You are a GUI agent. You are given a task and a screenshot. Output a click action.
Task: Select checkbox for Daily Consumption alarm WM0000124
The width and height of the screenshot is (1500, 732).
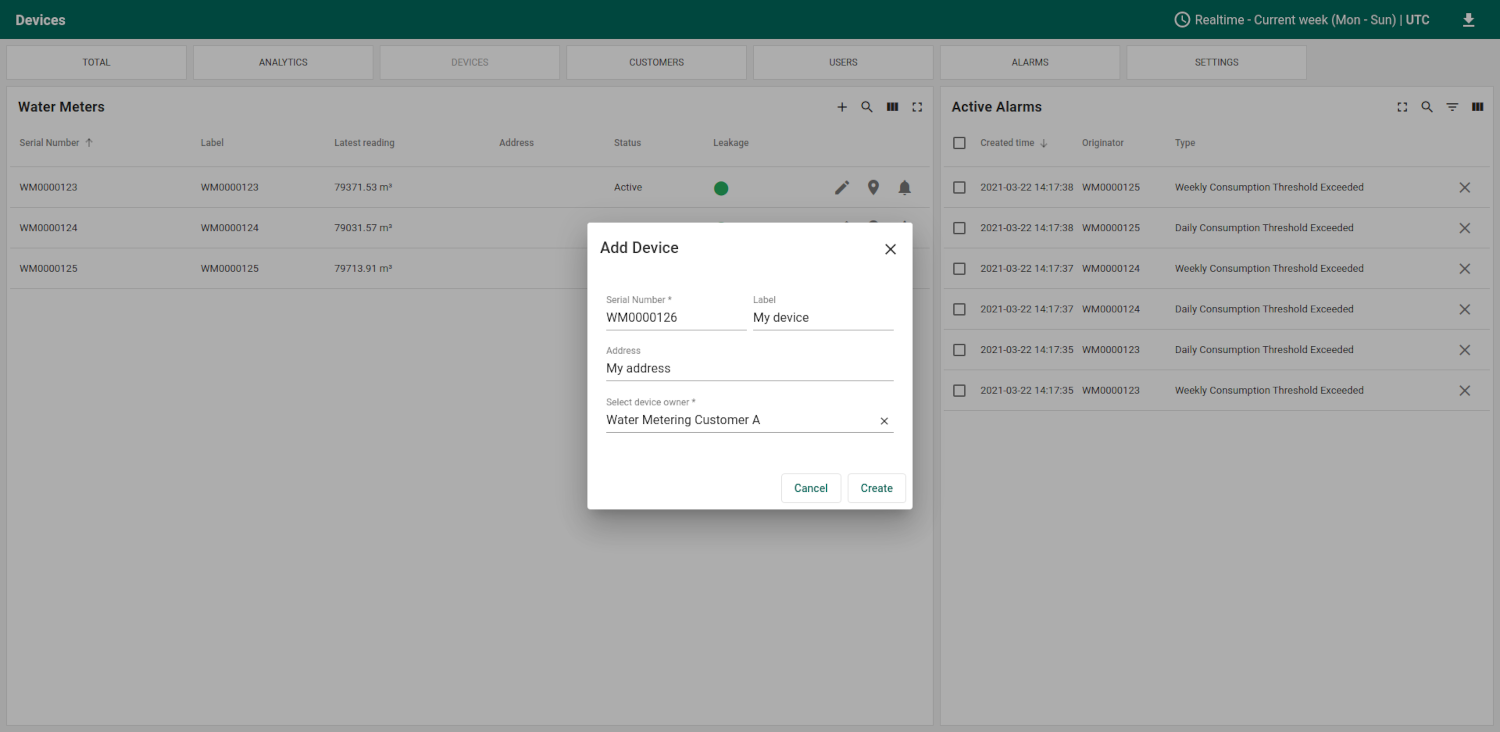click(960, 310)
